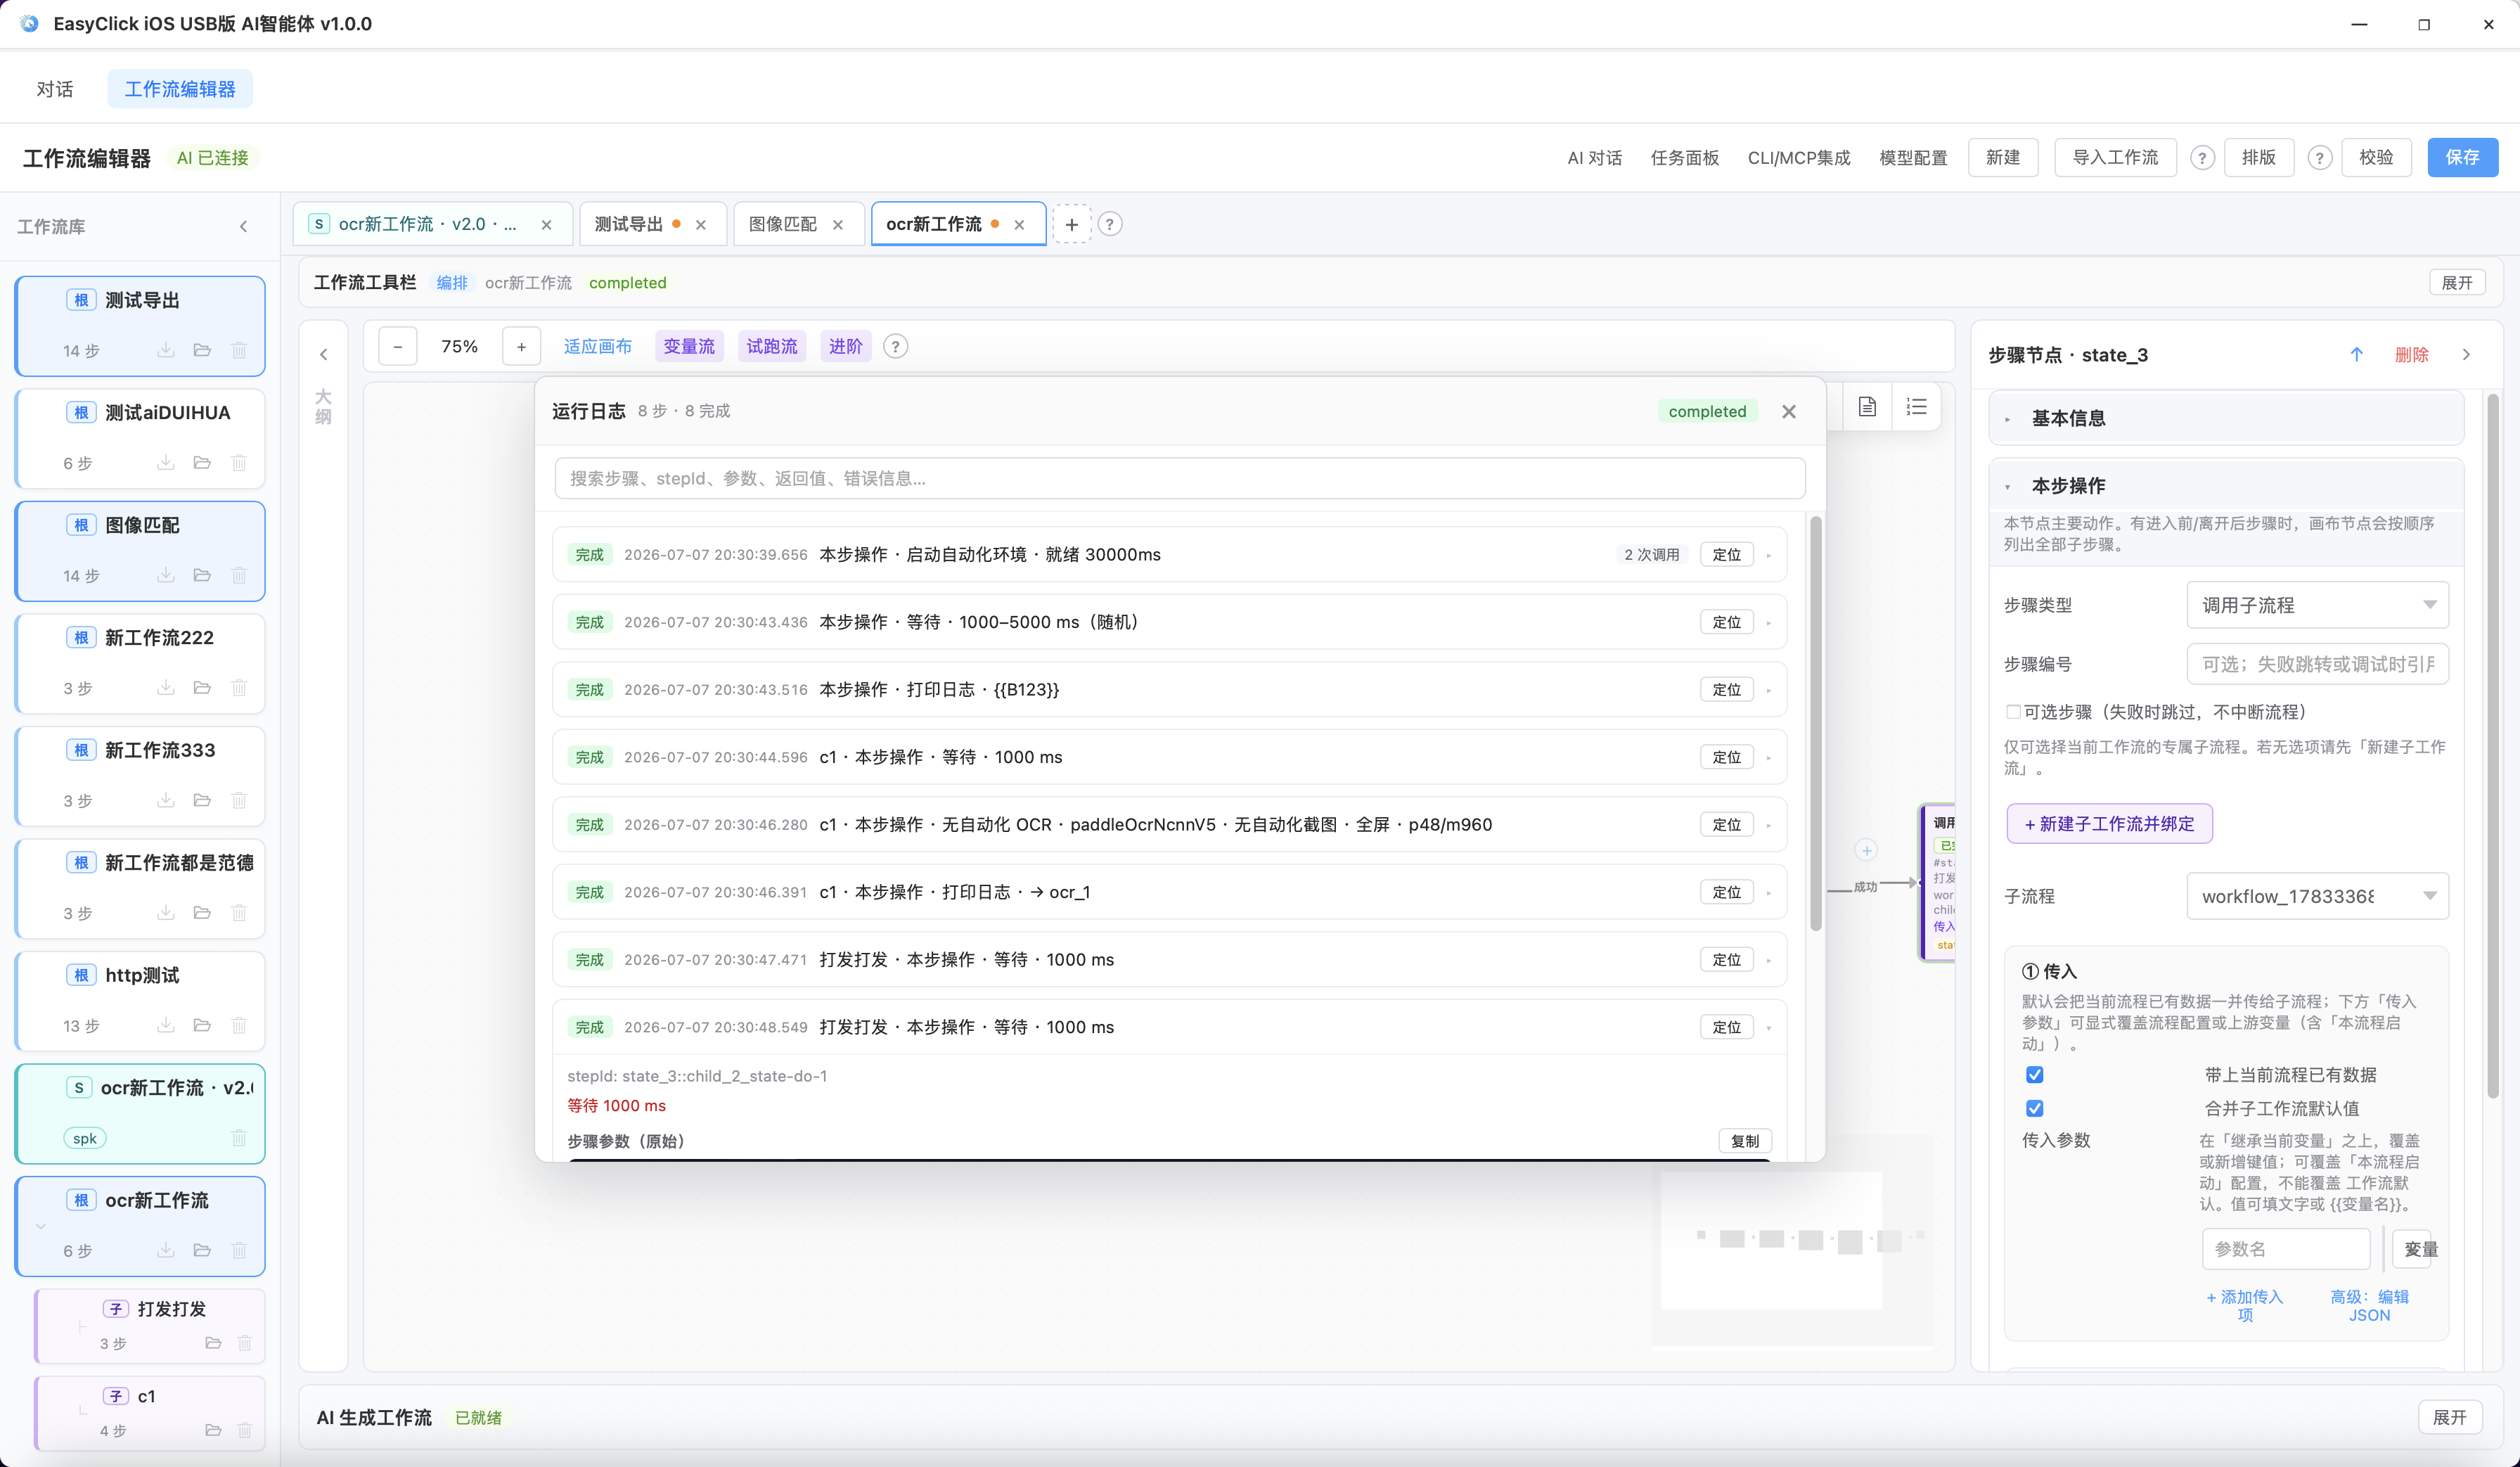Delete the ocr新工作流 v2 spk package

click(239, 1138)
